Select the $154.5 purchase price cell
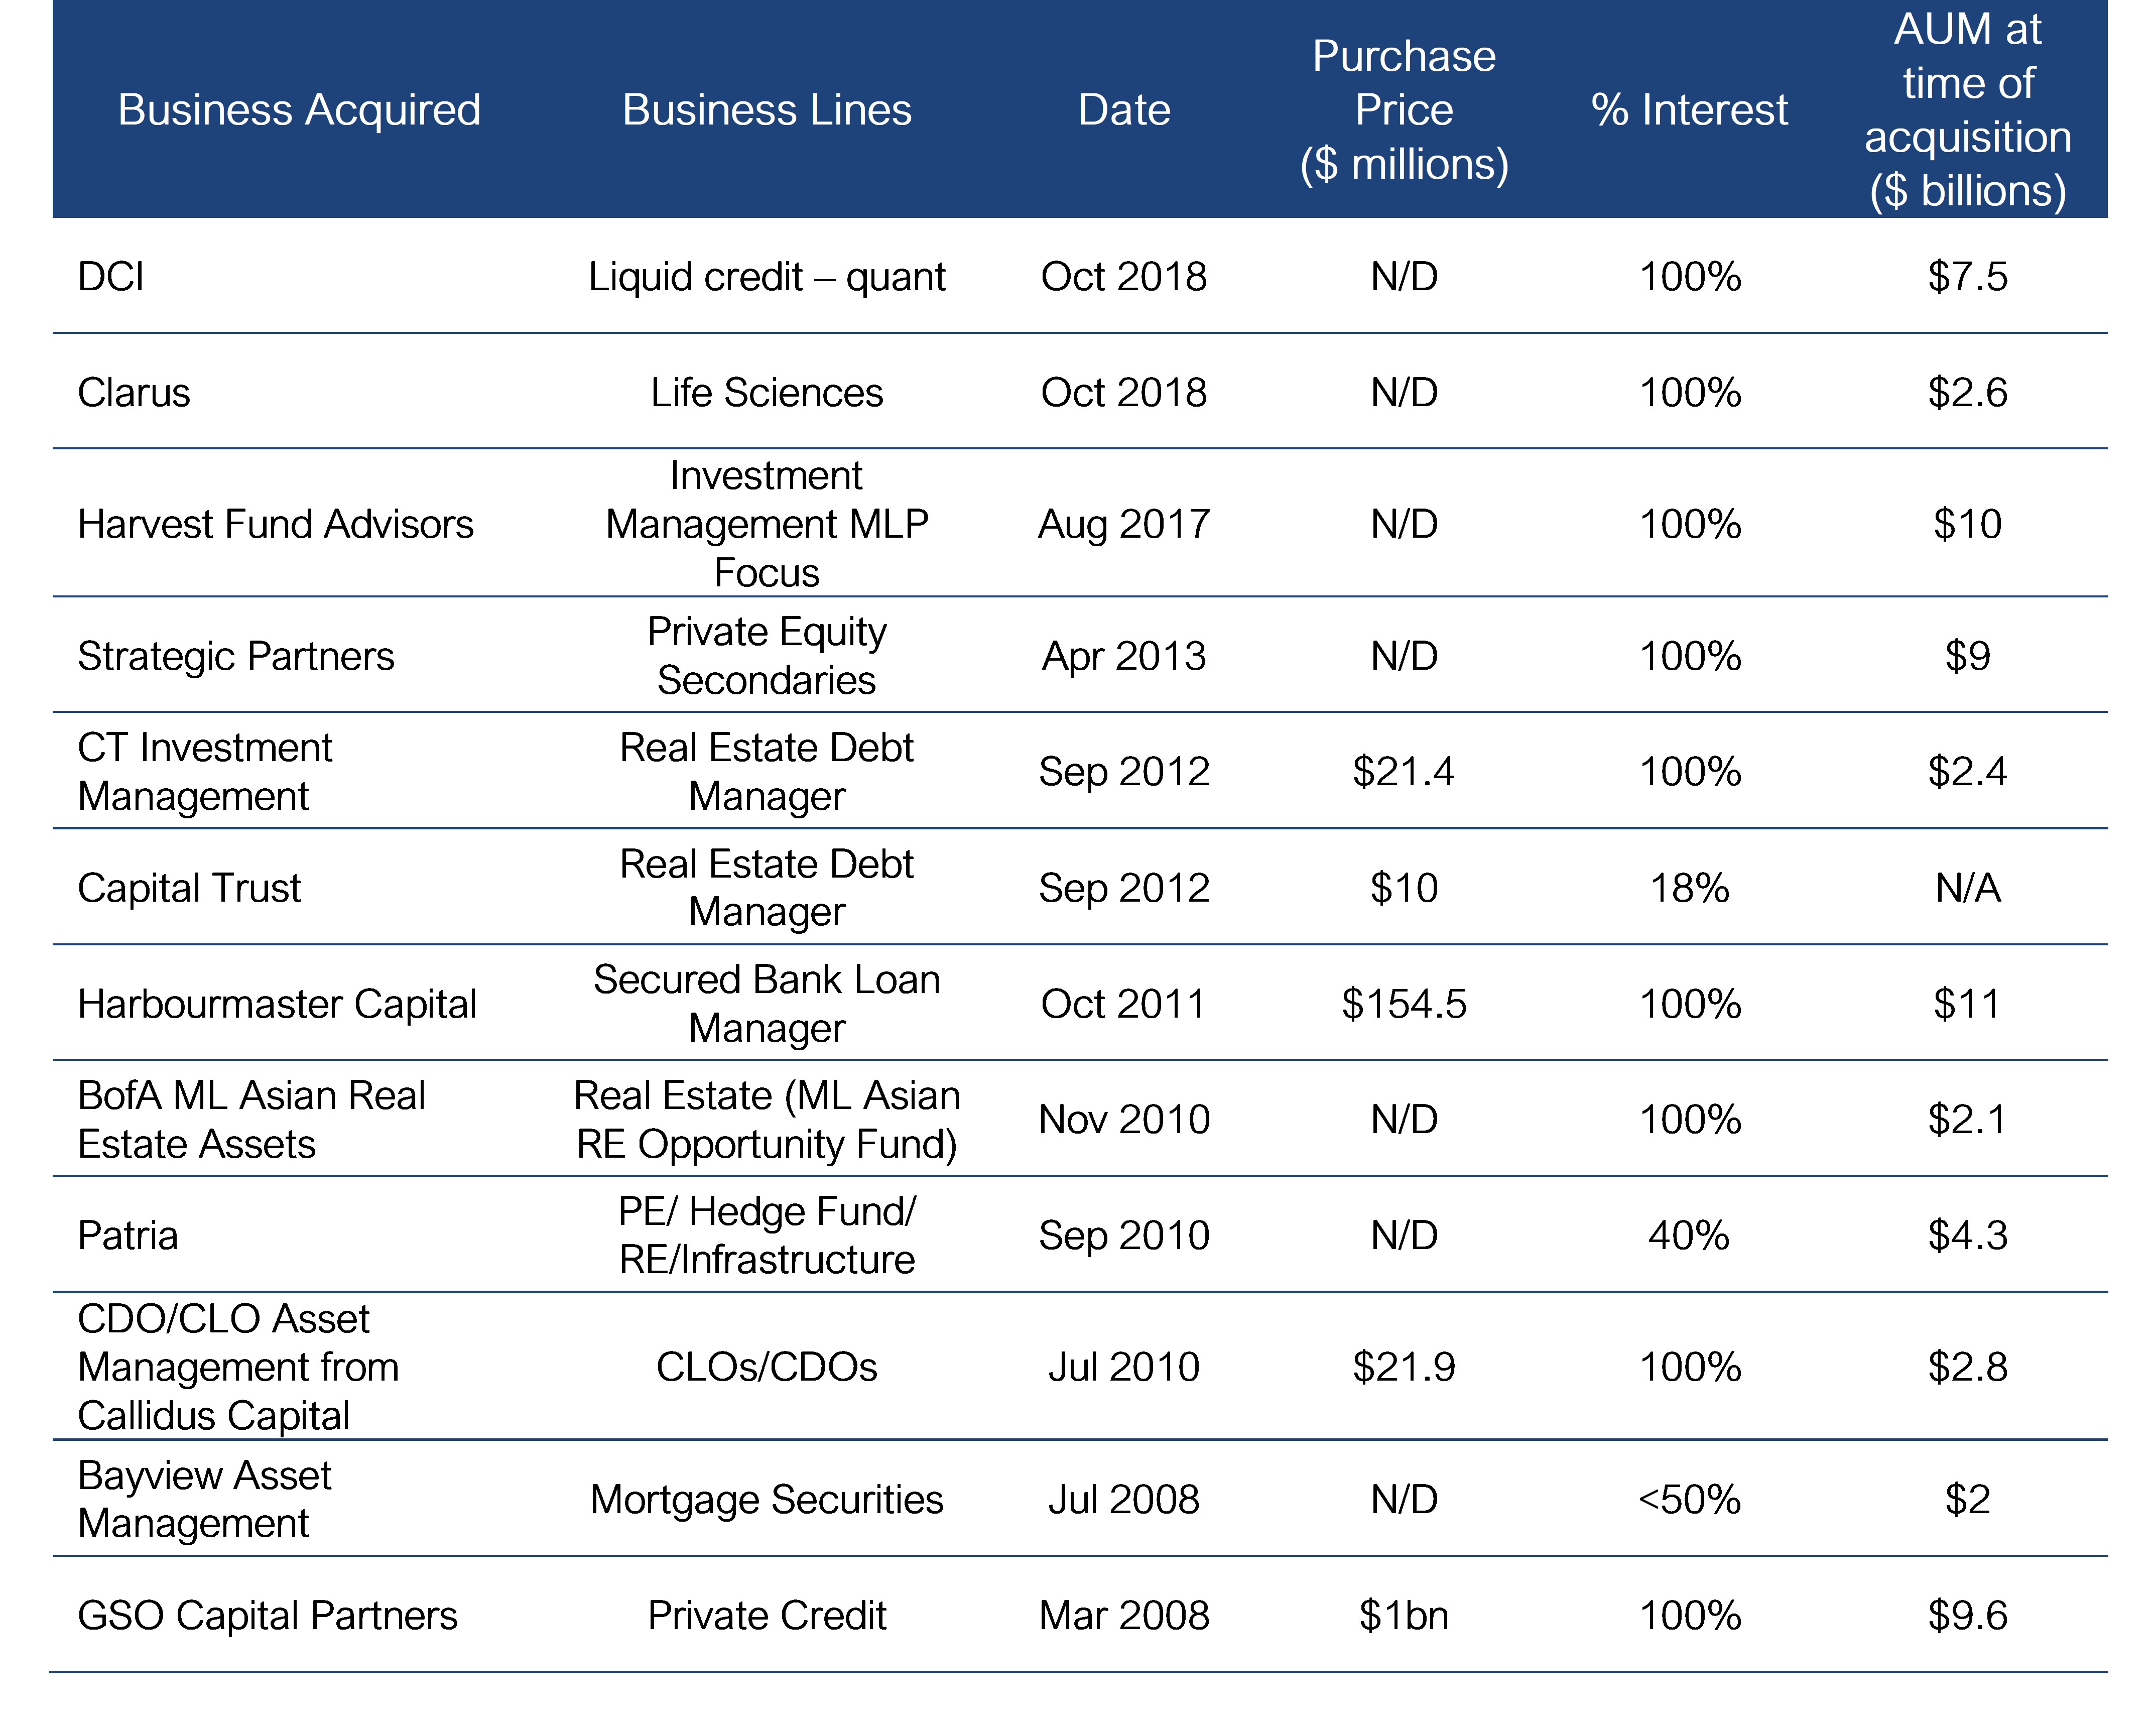 coord(1403,1004)
